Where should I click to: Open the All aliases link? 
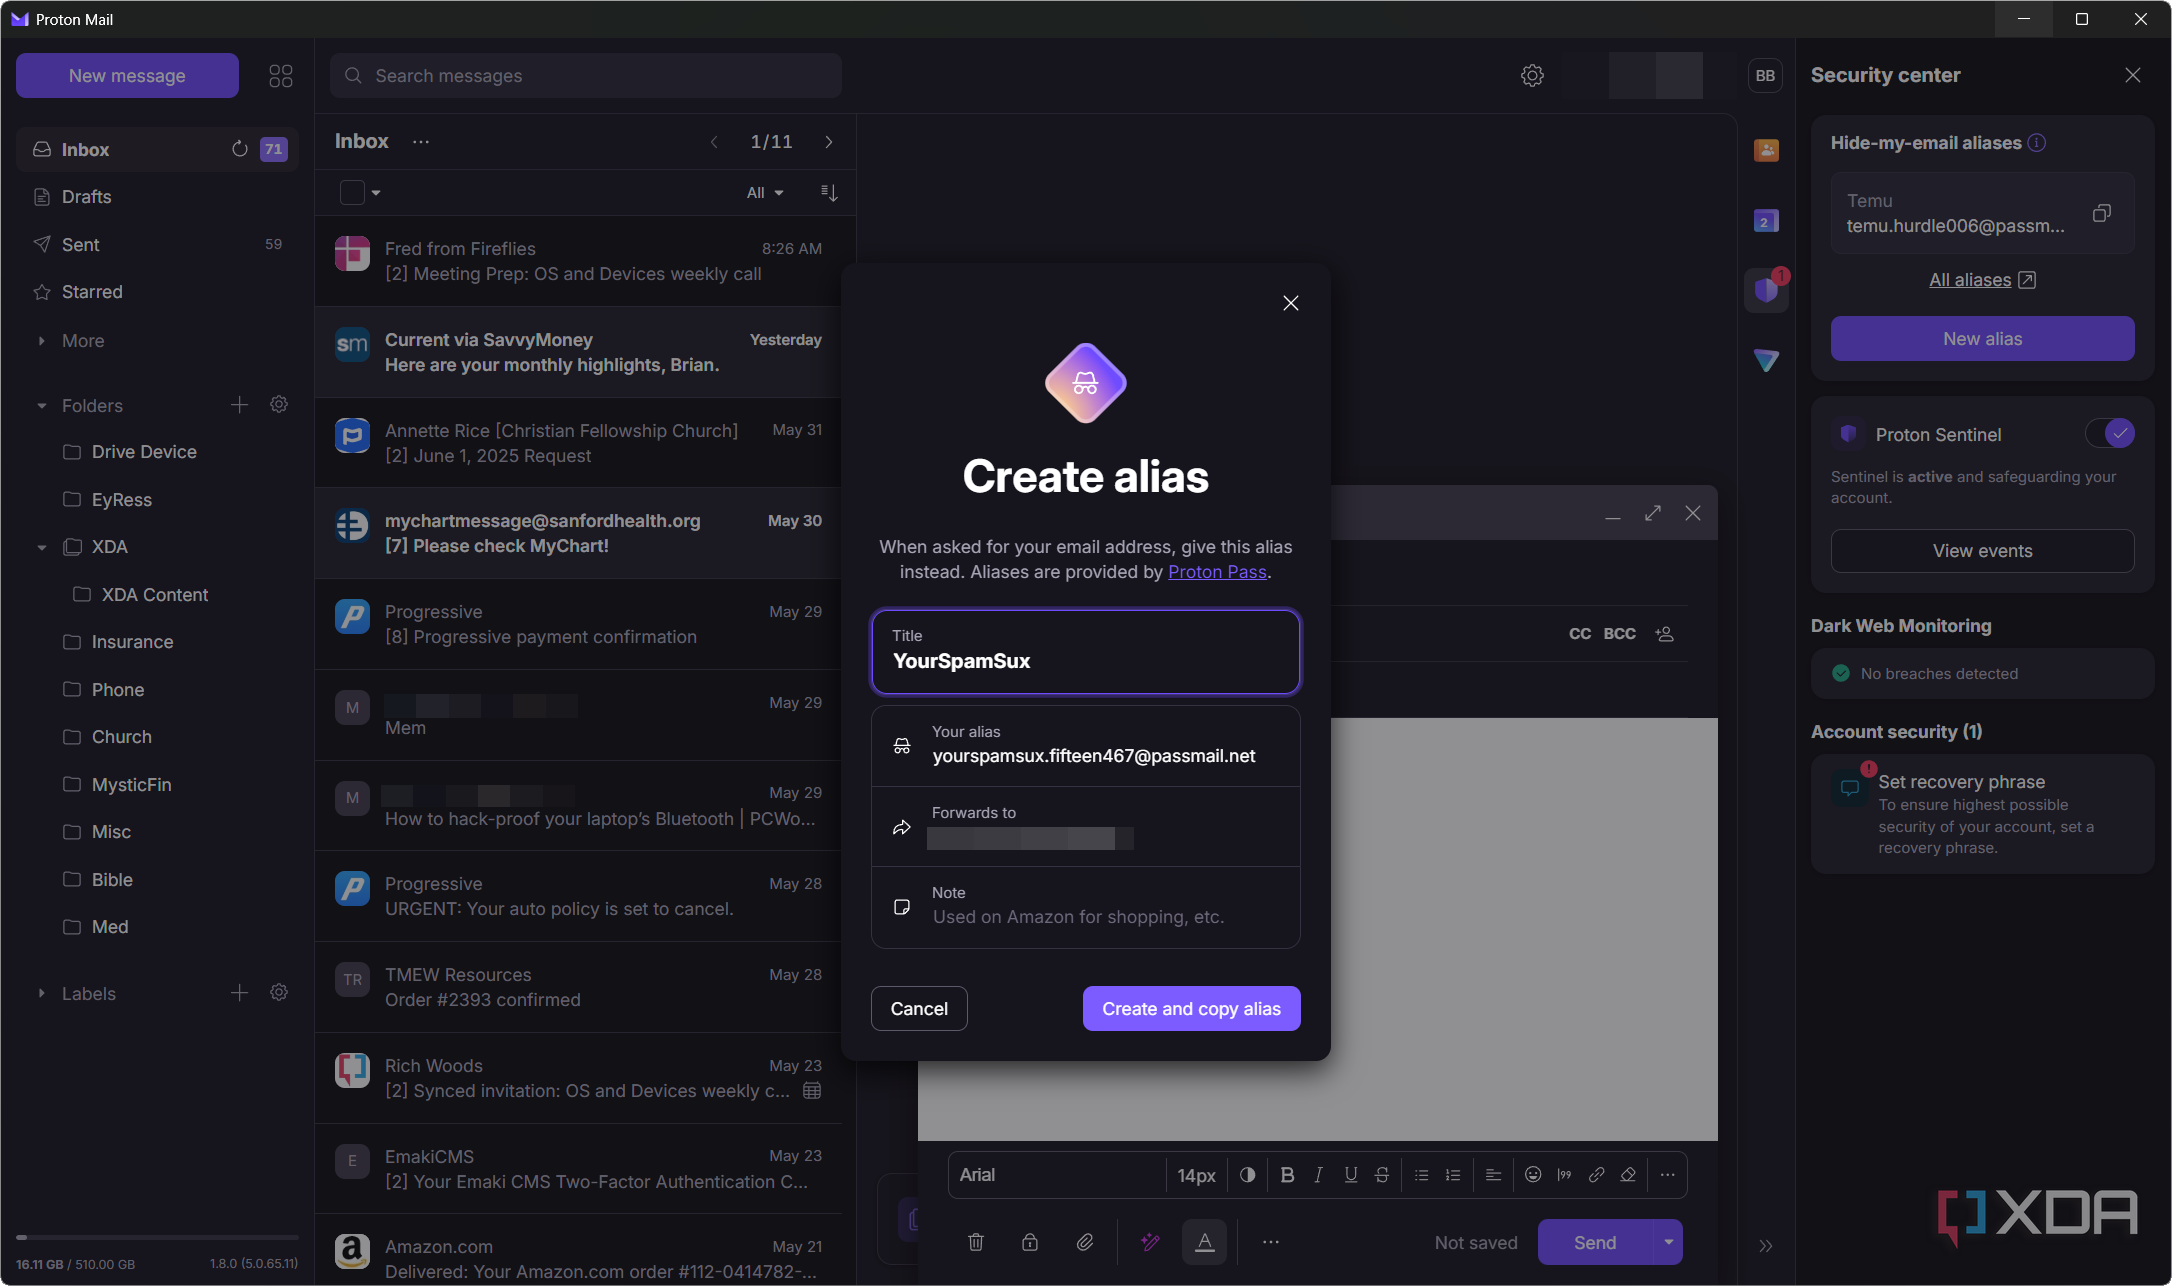pyautogui.click(x=1982, y=280)
